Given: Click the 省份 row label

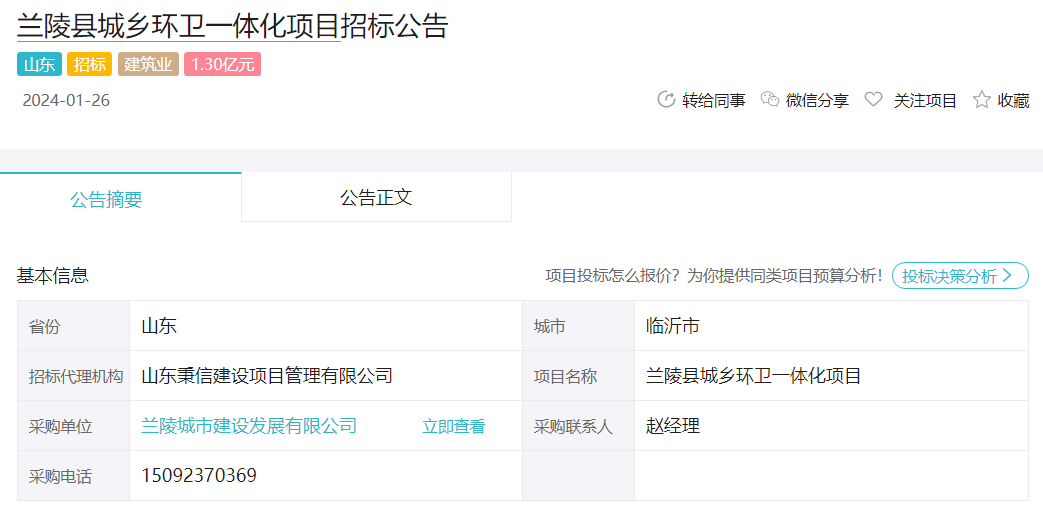Looking at the screenshot, I should click(x=44, y=327).
